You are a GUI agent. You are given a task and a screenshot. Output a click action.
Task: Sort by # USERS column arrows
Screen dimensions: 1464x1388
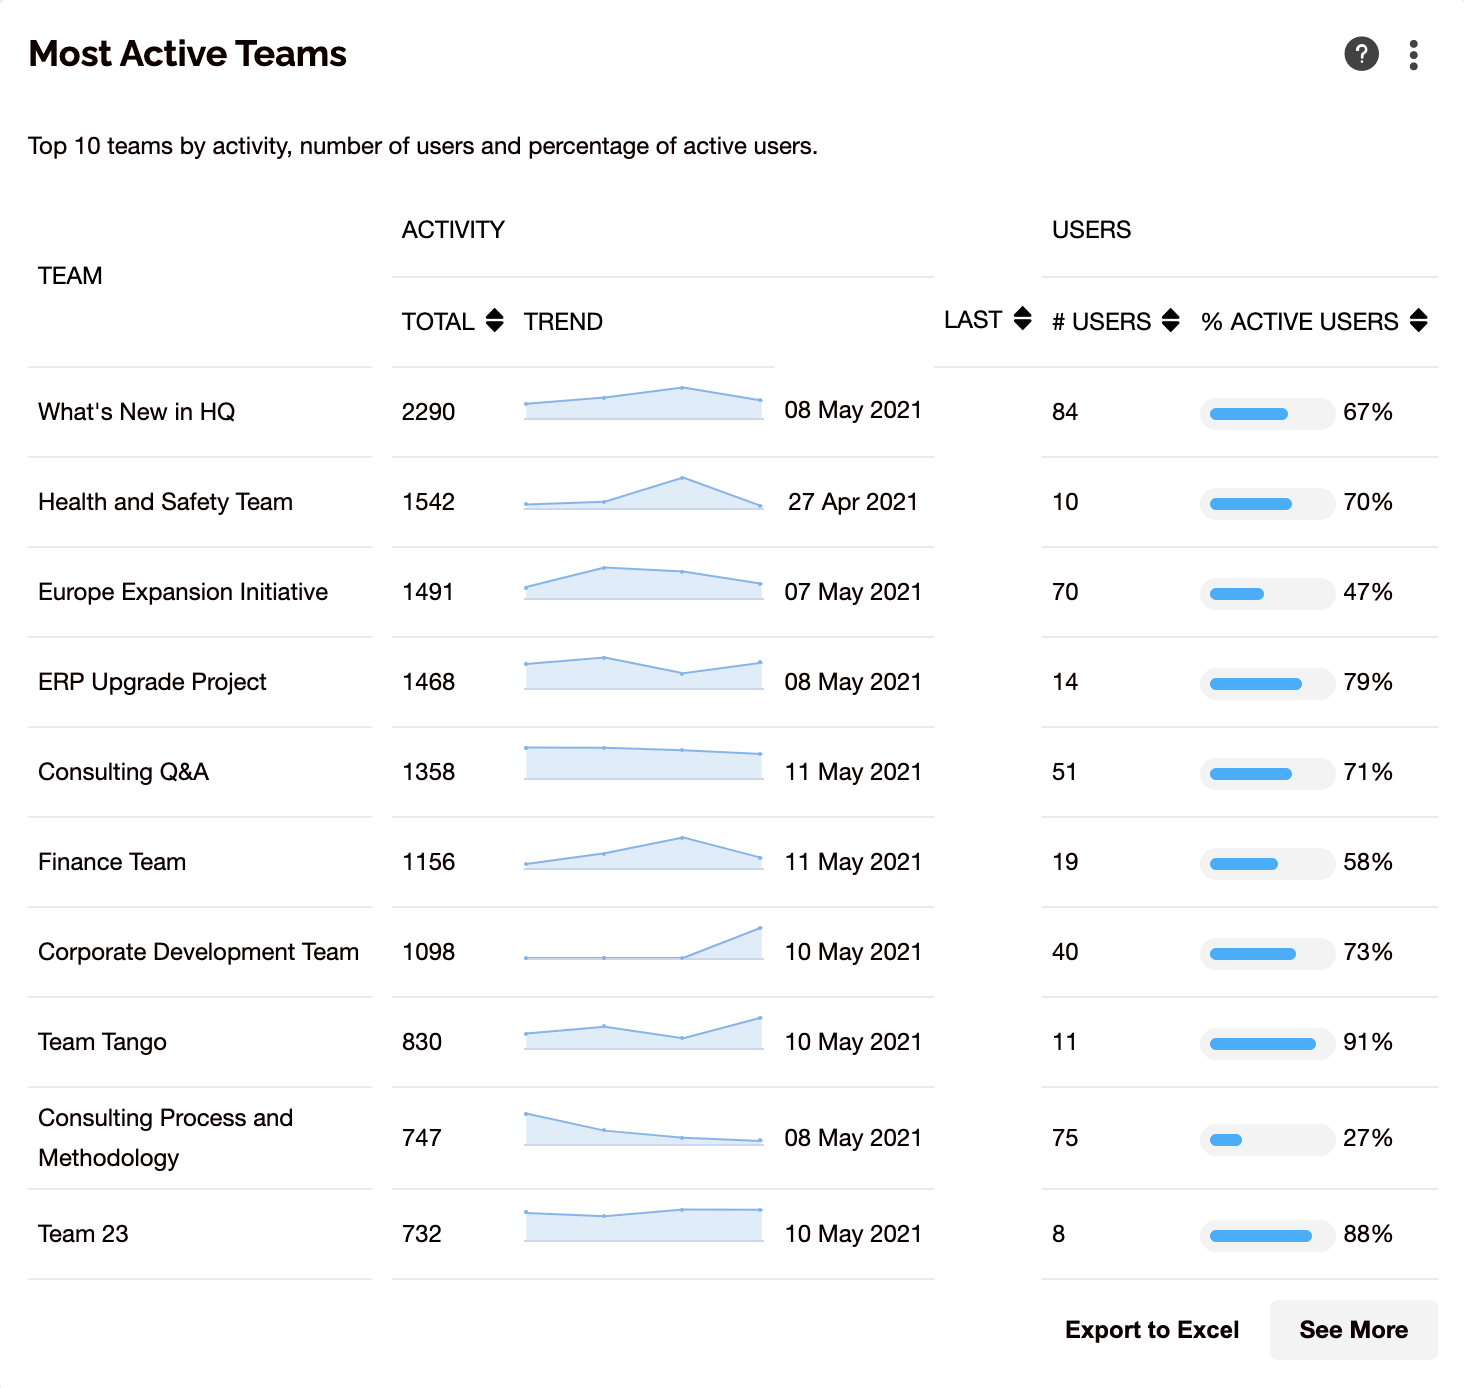coord(1171,321)
